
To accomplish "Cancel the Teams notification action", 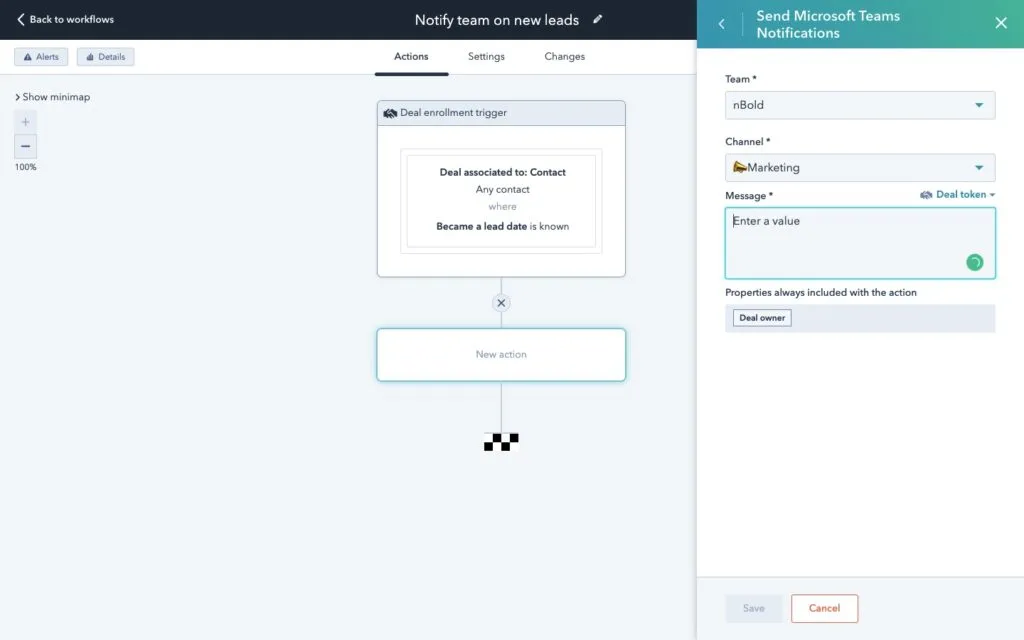I will pyautogui.click(x=824, y=608).
